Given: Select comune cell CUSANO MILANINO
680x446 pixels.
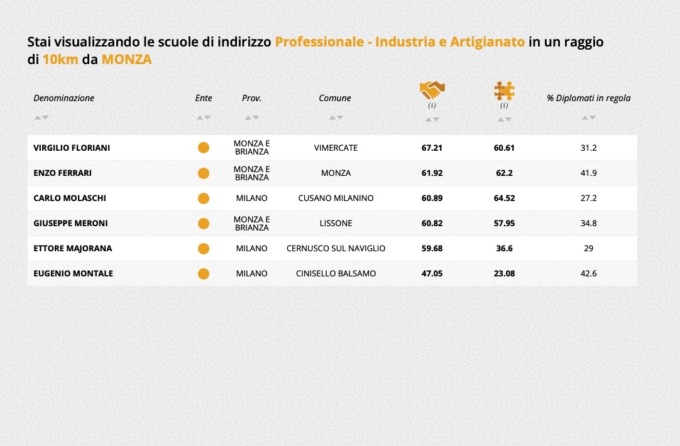Looking at the screenshot, I should [x=336, y=198].
